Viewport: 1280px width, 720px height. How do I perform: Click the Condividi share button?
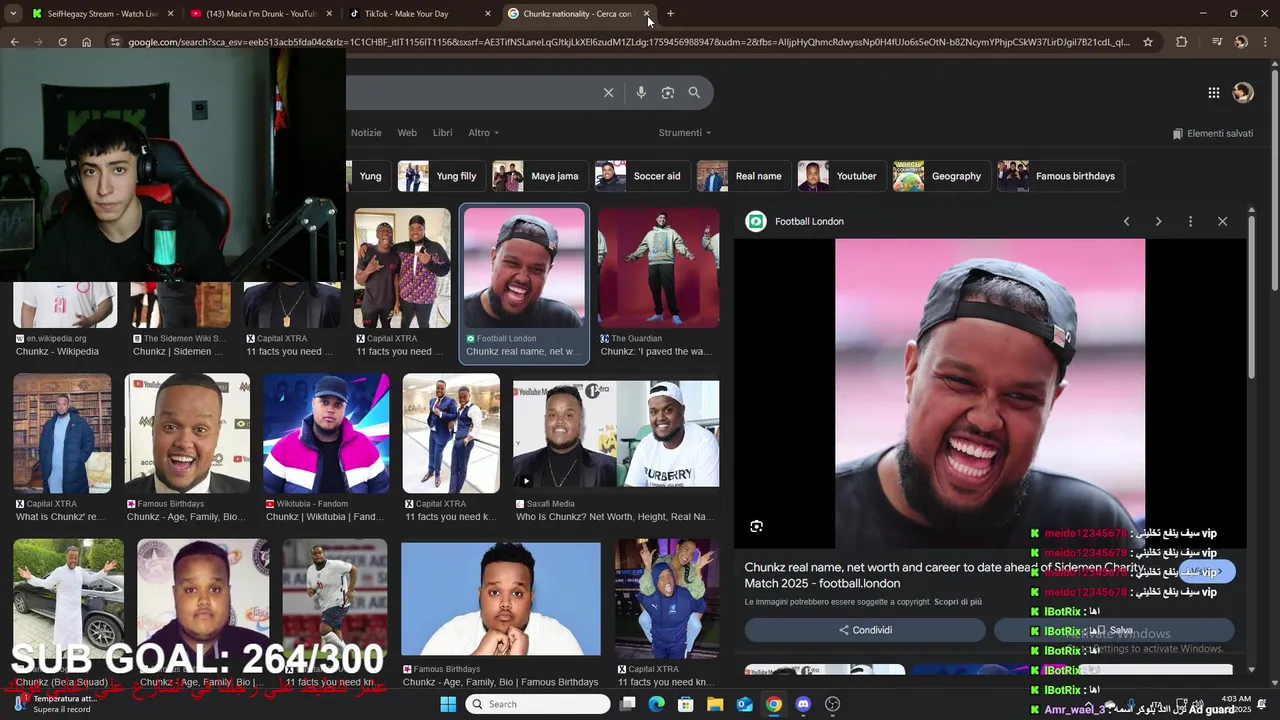click(865, 630)
